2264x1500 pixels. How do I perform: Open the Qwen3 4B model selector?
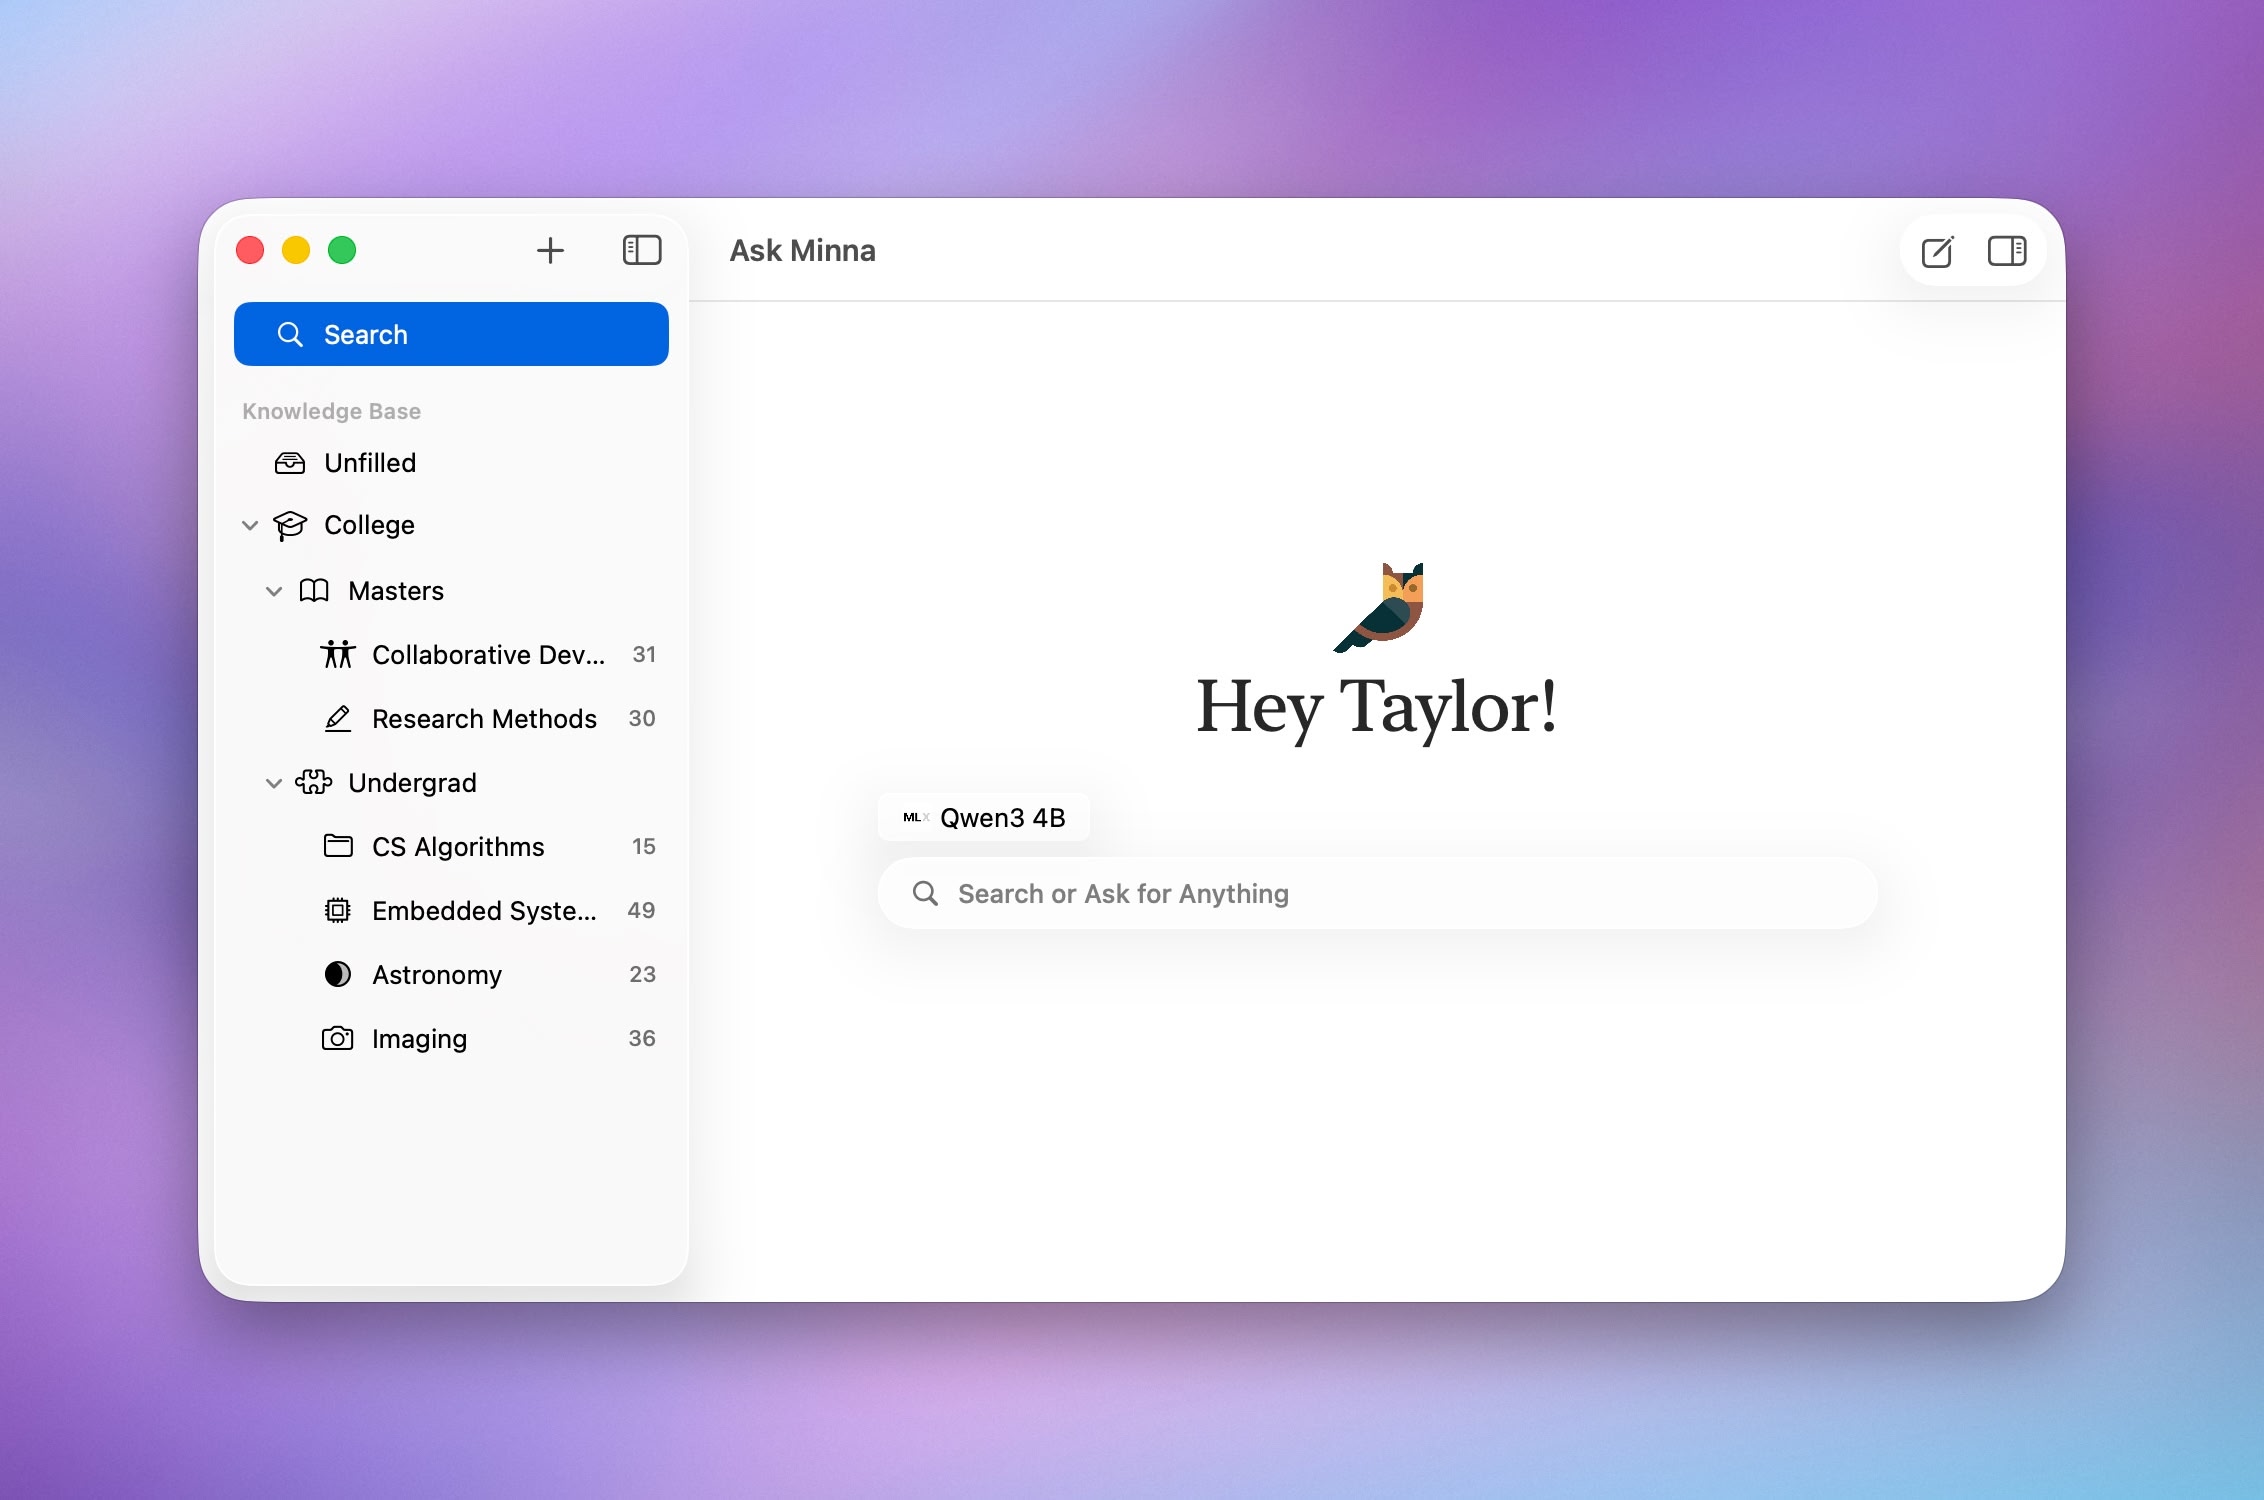click(984, 818)
